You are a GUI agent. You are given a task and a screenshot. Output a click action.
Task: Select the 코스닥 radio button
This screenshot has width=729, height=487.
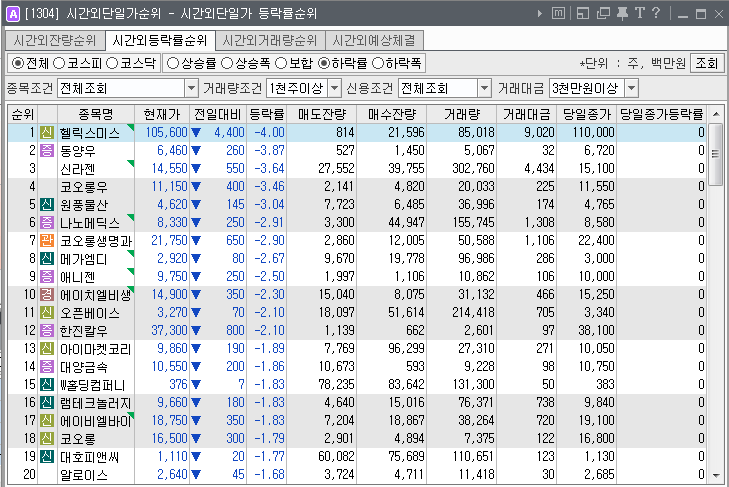coord(112,63)
